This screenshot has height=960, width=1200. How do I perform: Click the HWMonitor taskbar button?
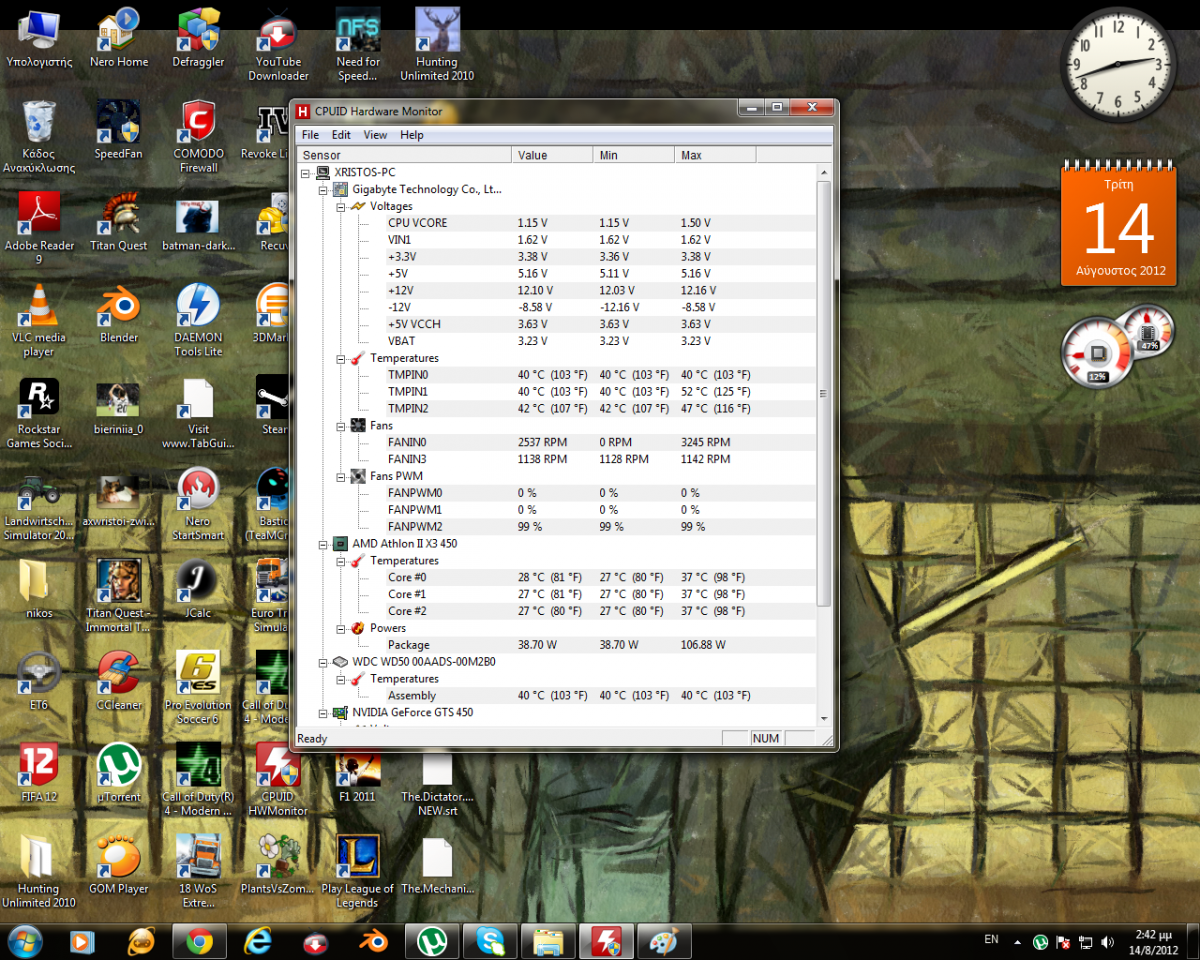pos(606,941)
